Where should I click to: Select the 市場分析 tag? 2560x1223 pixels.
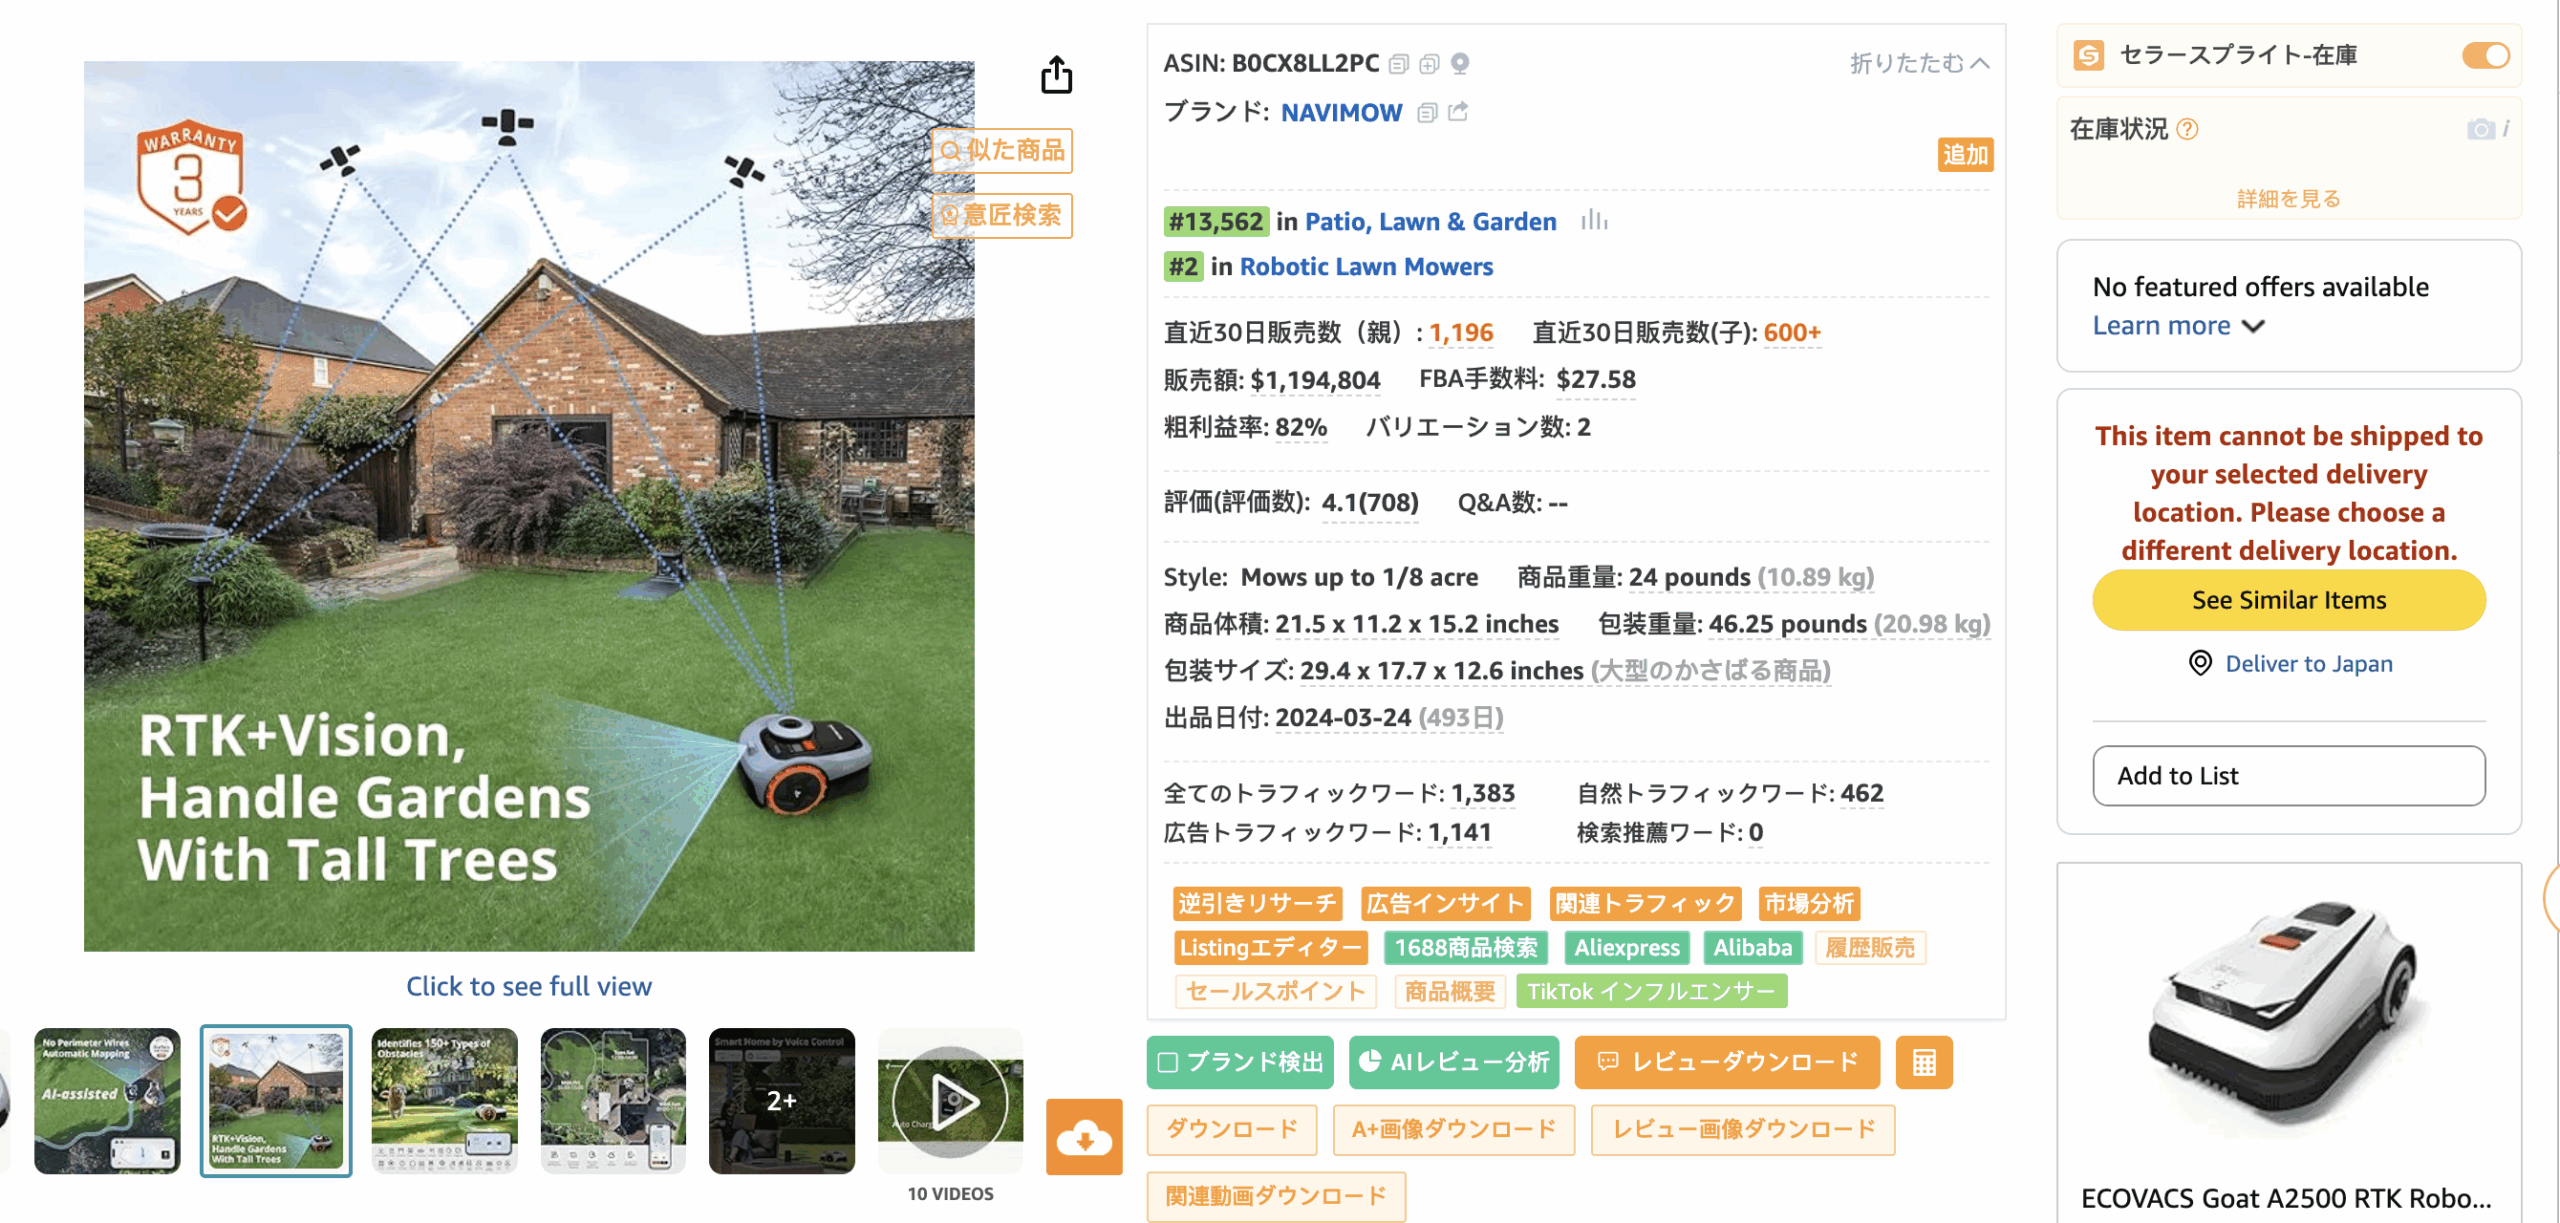[x=1809, y=903]
